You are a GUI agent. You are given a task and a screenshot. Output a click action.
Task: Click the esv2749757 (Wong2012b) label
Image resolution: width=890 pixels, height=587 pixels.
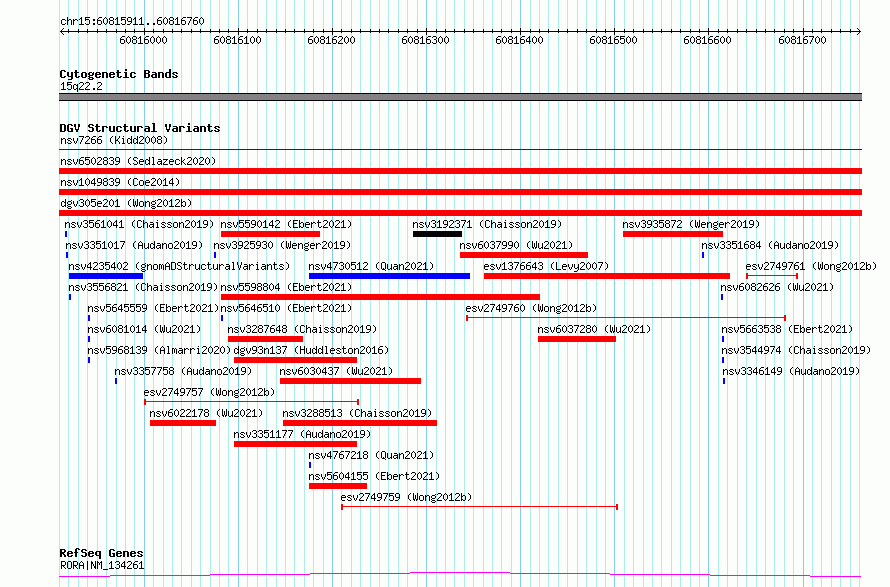[x=209, y=392]
